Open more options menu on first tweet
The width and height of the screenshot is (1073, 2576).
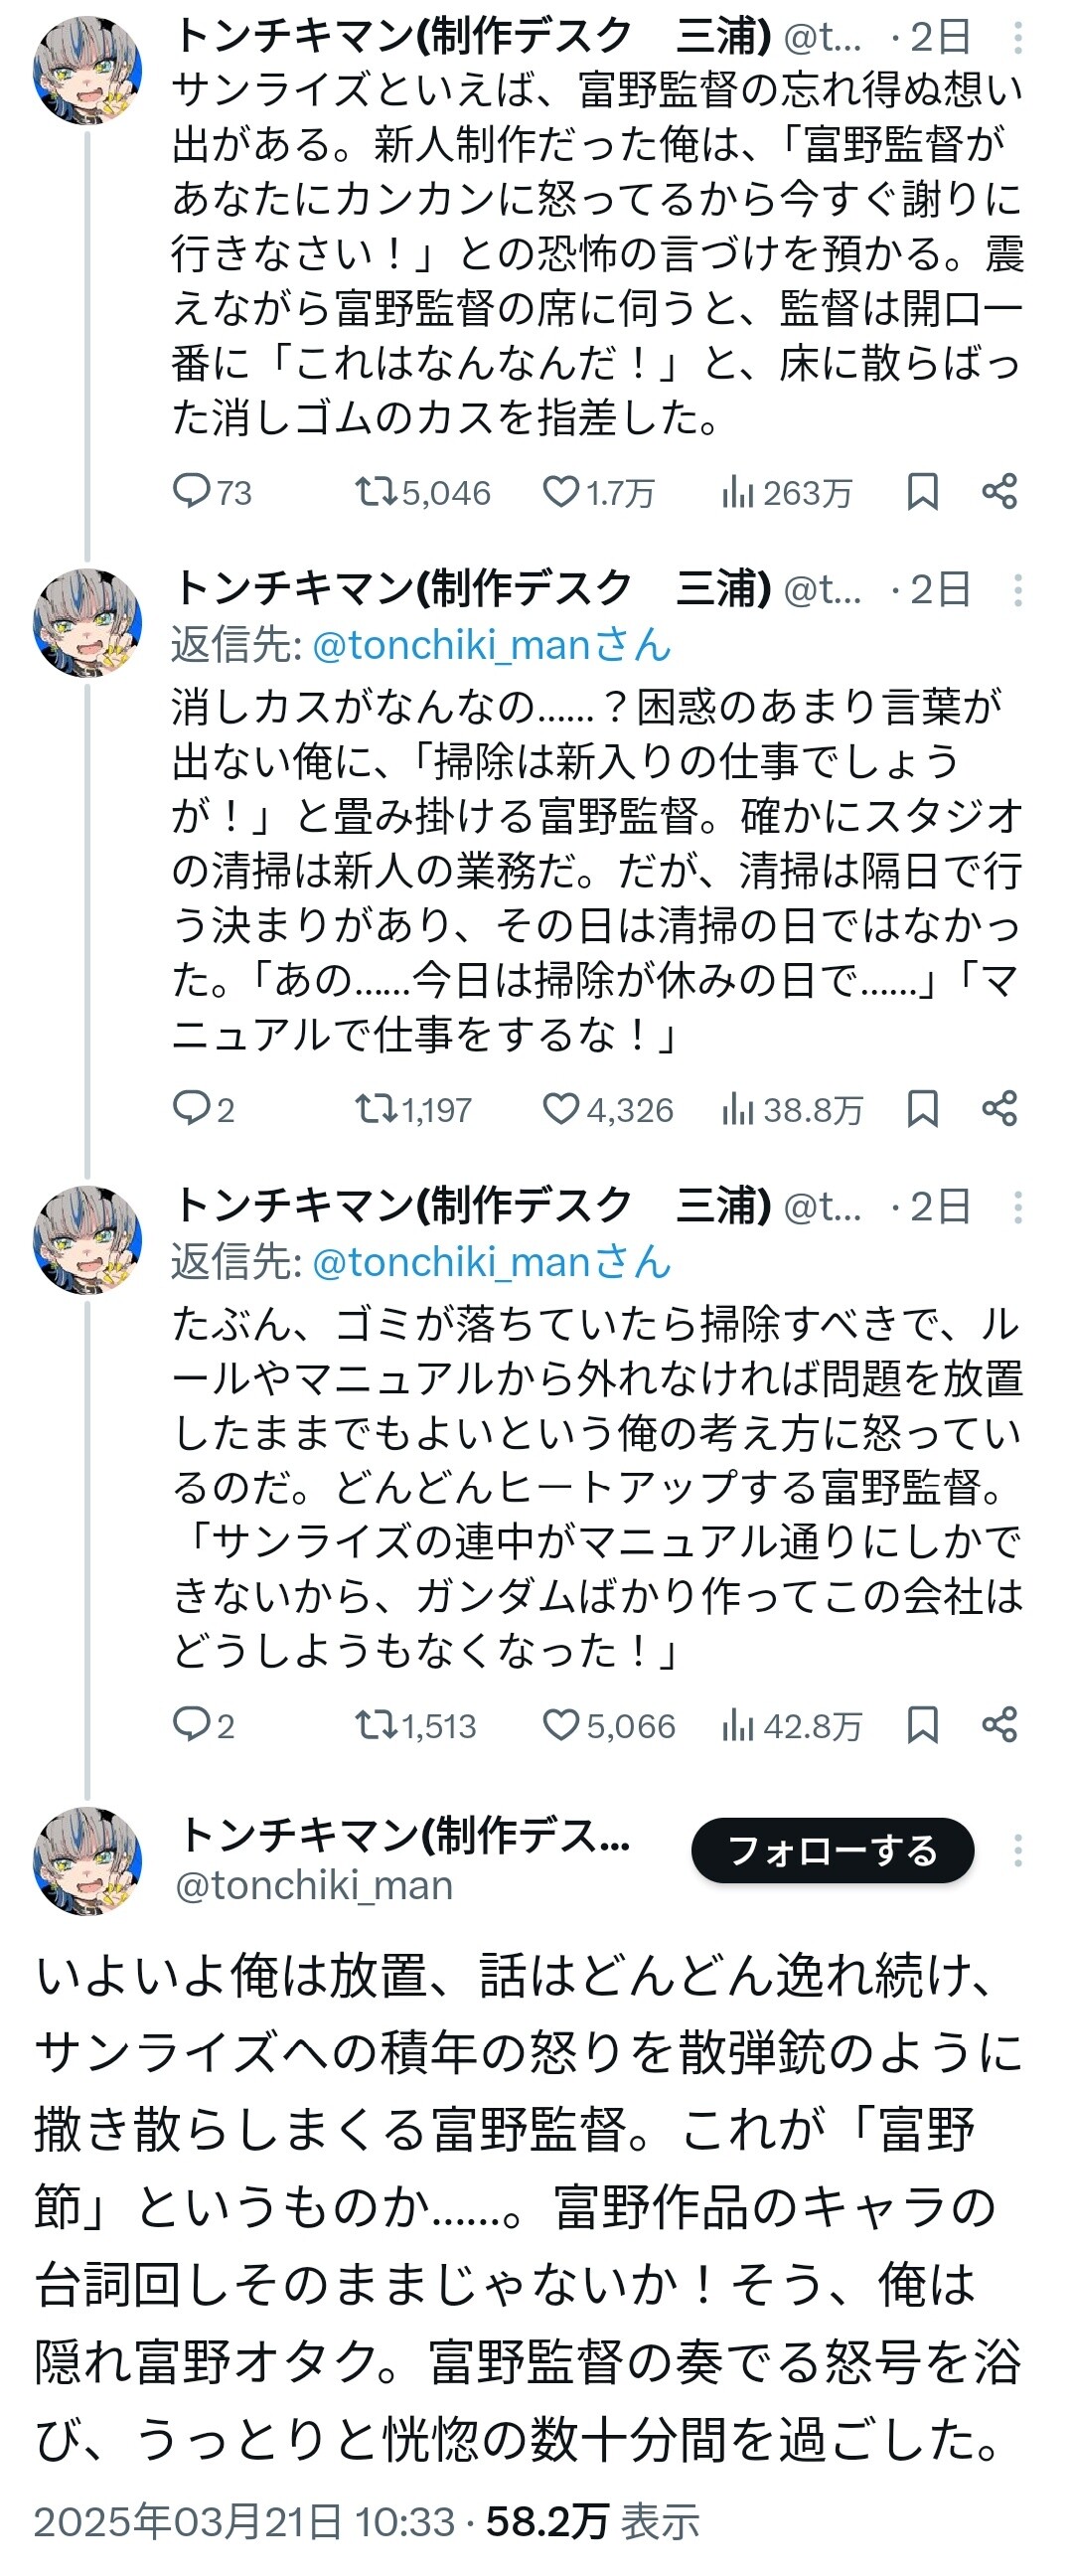[x=1018, y=38]
